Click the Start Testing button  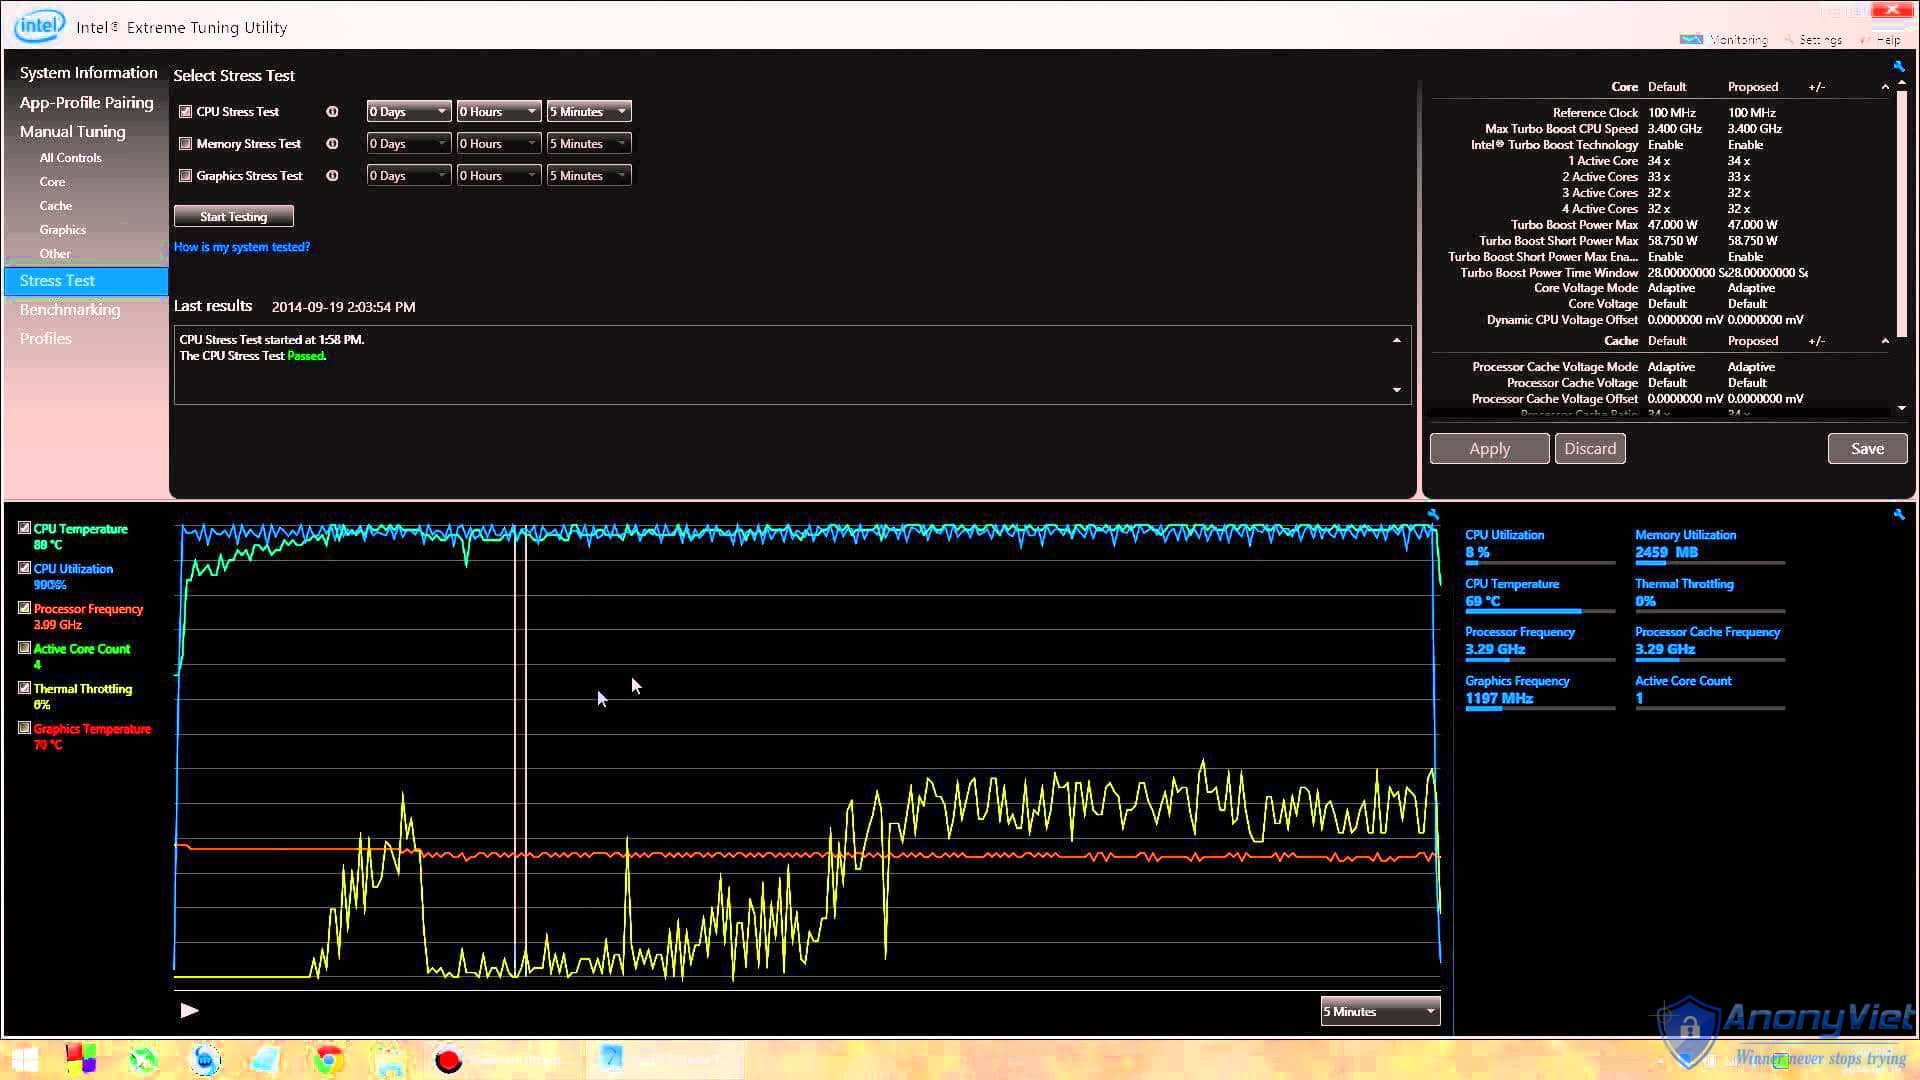pos(233,216)
